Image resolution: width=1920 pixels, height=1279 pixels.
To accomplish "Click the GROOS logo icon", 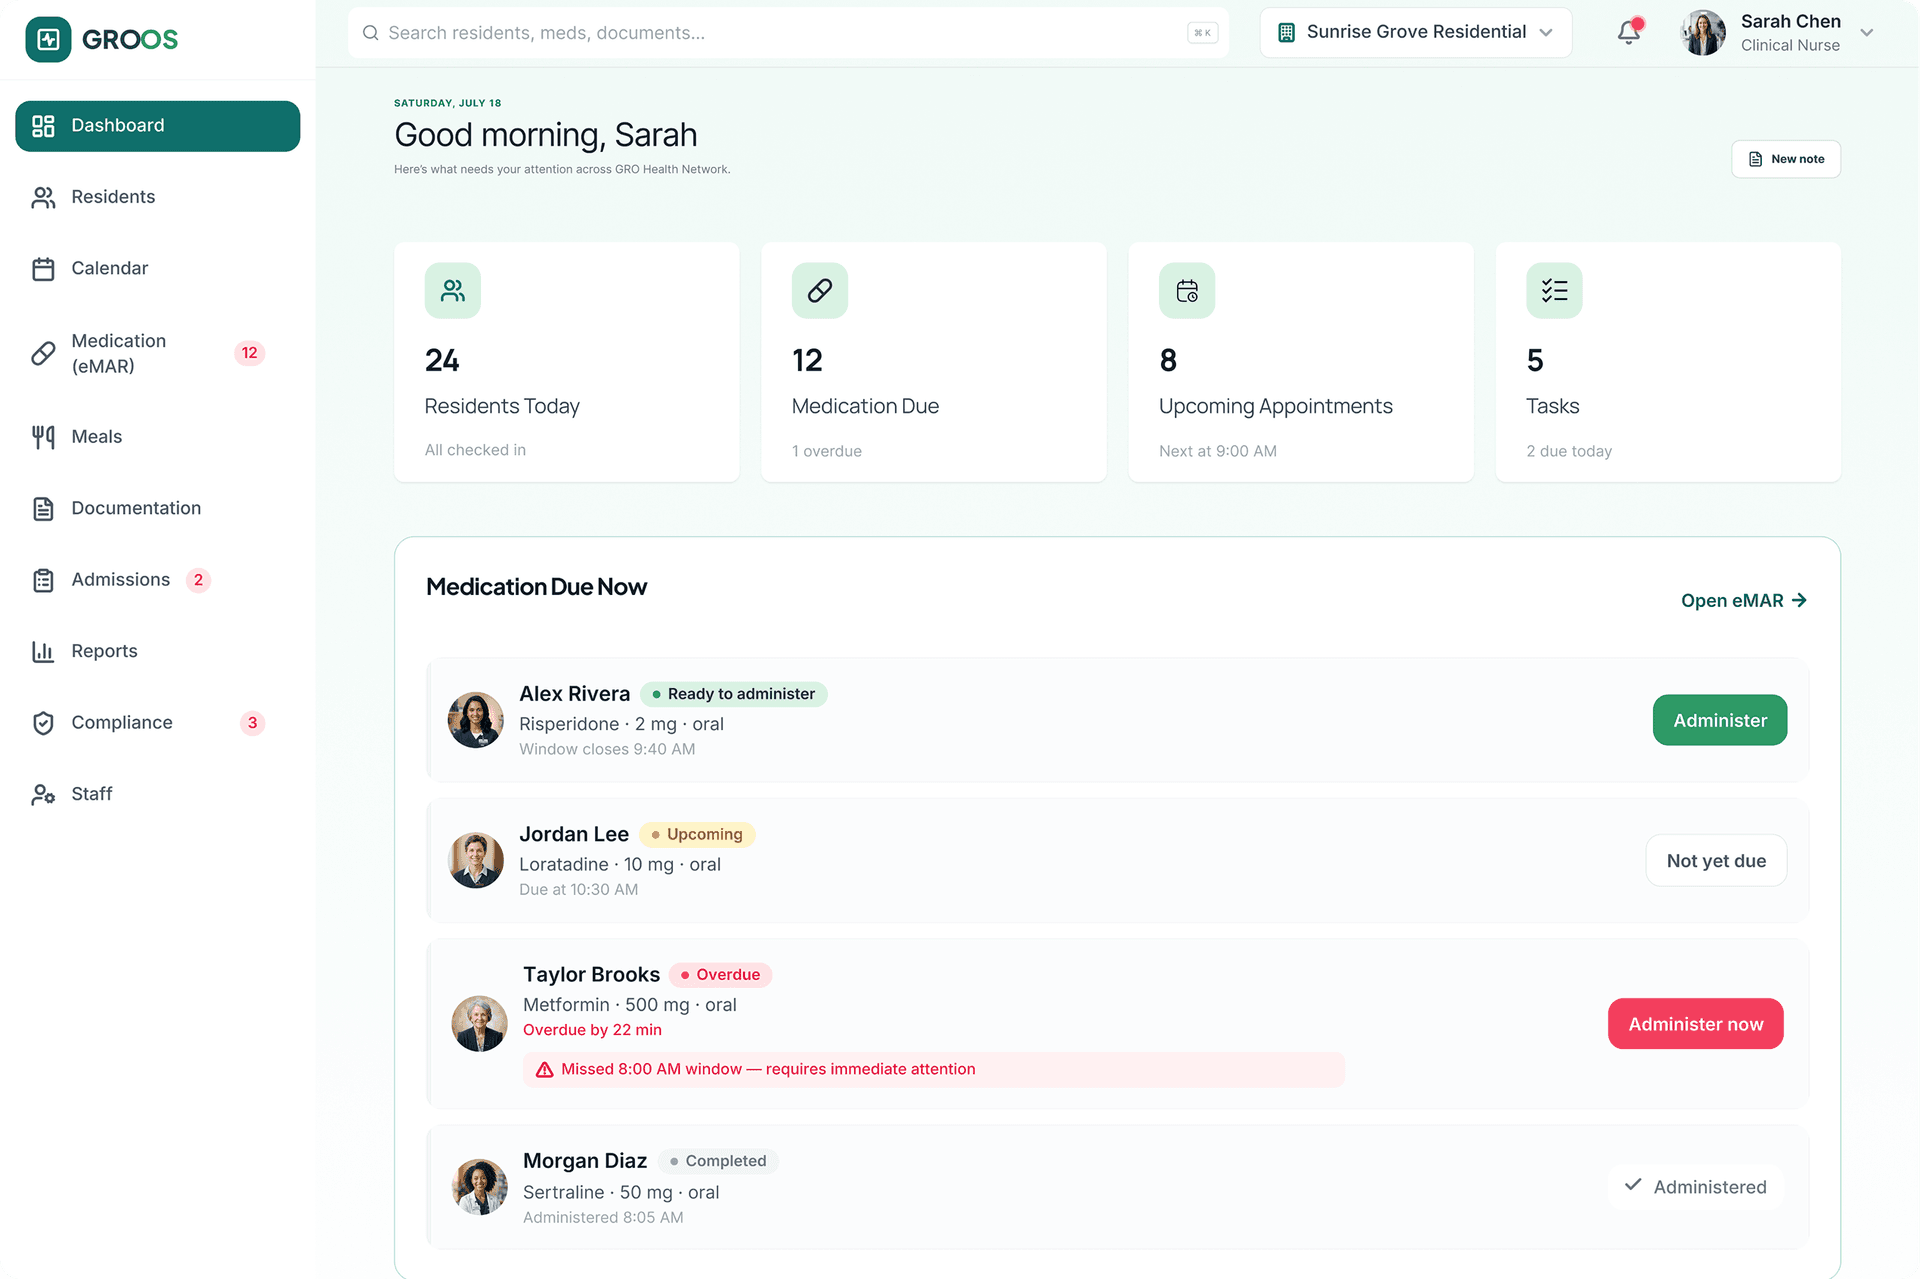I will click(48, 39).
